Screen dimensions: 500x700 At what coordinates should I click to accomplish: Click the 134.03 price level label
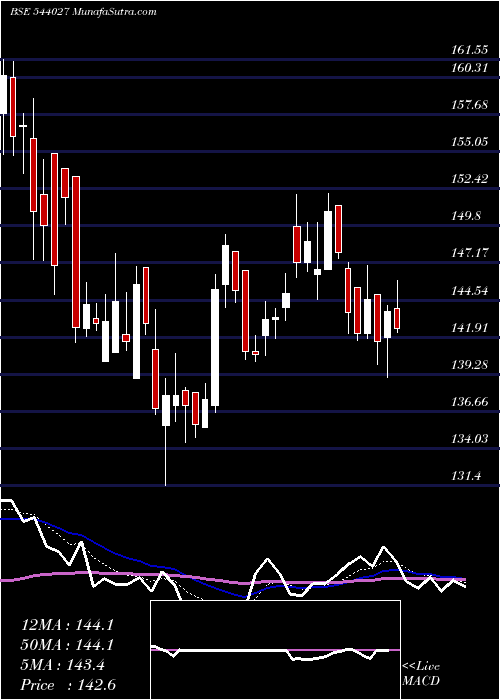pos(469,439)
